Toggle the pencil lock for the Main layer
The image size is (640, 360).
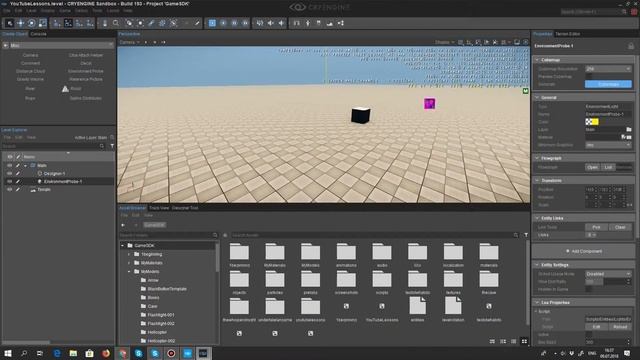click(x=18, y=165)
